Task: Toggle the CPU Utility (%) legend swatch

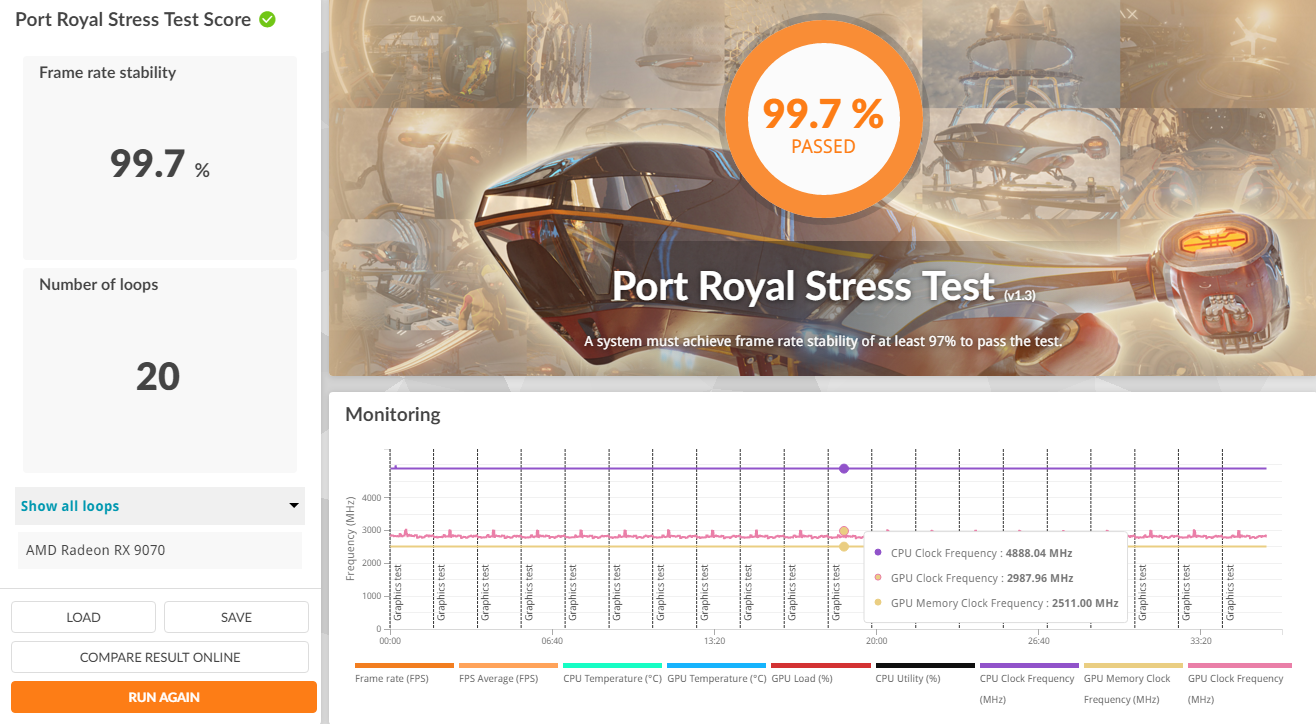Action: (x=924, y=665)
